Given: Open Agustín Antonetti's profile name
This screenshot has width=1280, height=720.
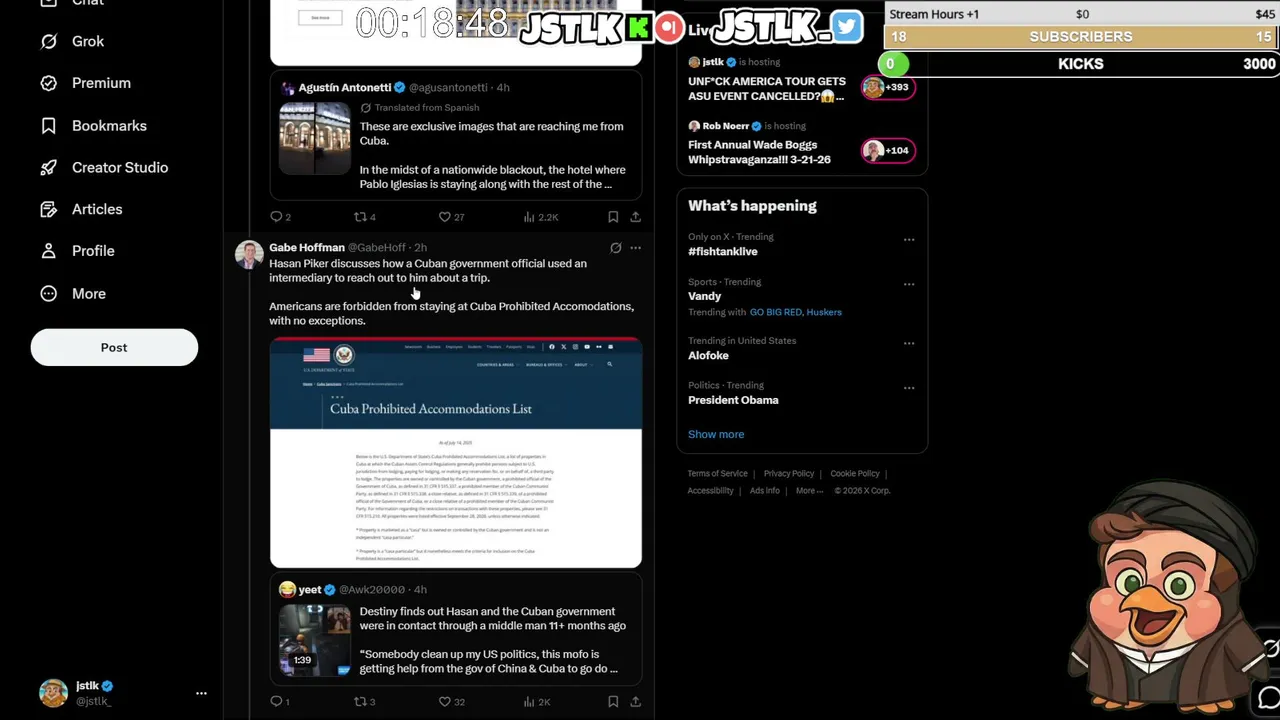Looking at the screenshot, I should pos(345,87).
